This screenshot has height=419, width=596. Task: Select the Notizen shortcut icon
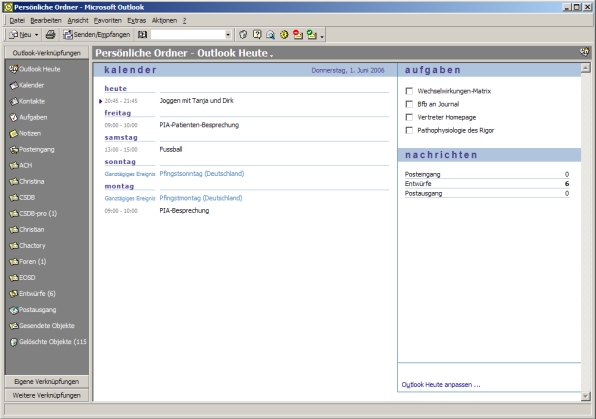click(14, 133)
